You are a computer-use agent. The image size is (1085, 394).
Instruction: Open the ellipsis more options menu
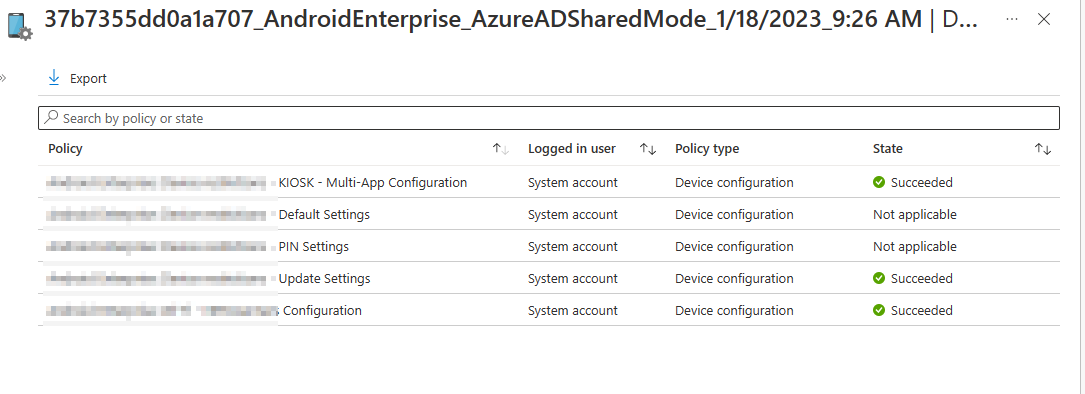tap(1012, 19)
